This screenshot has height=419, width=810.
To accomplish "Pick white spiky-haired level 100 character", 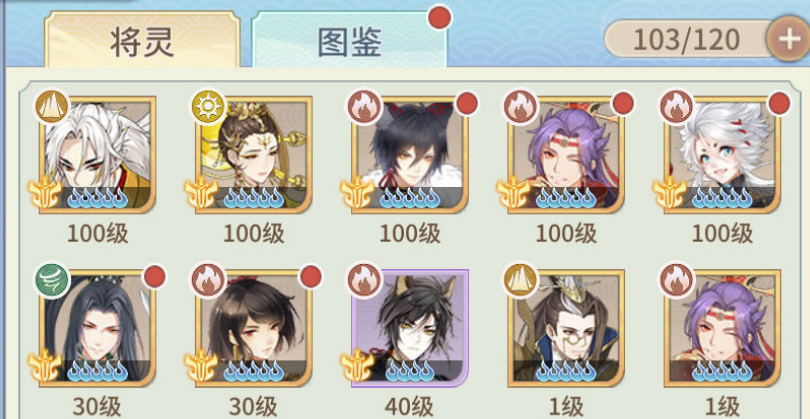I will (x=722, y=154).
